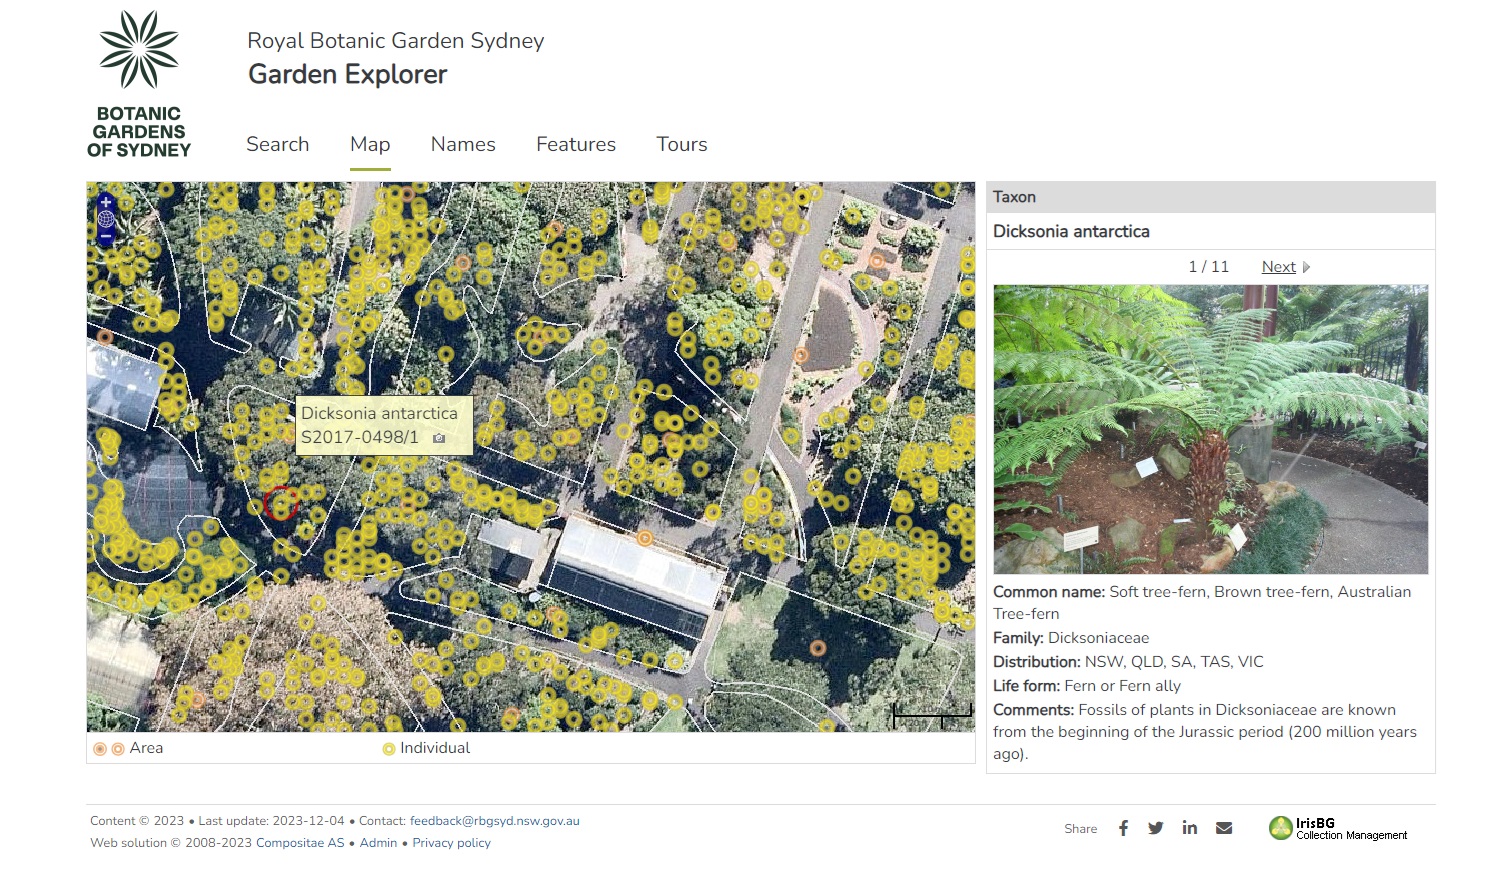The image size is (1499, 877).
Task: Share the page on LinkedIn
Action: tap(1189, 828)
